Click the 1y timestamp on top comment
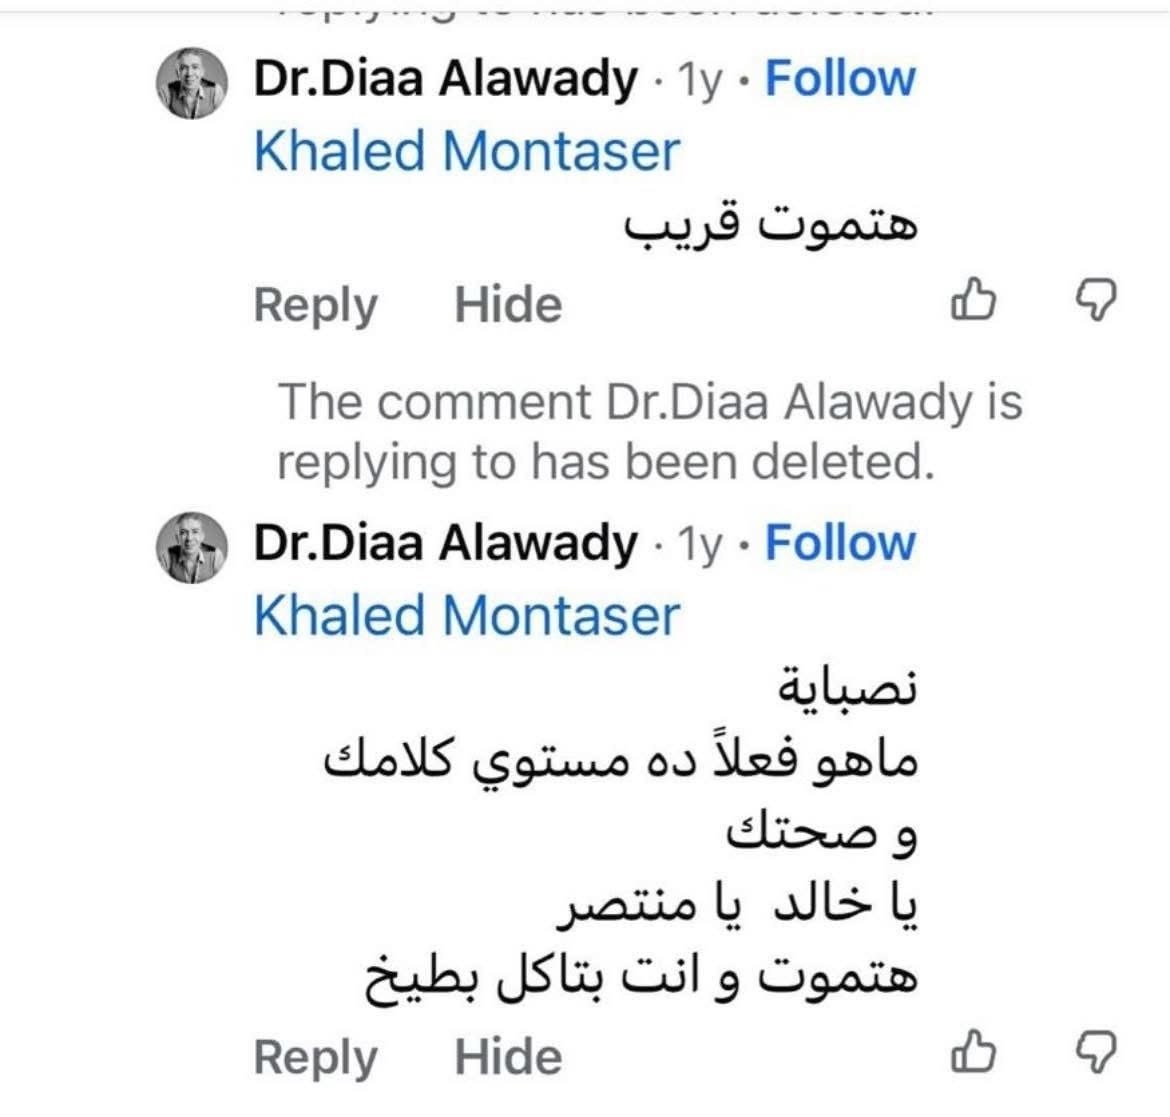1170x1117 pixels. (699, 80)
